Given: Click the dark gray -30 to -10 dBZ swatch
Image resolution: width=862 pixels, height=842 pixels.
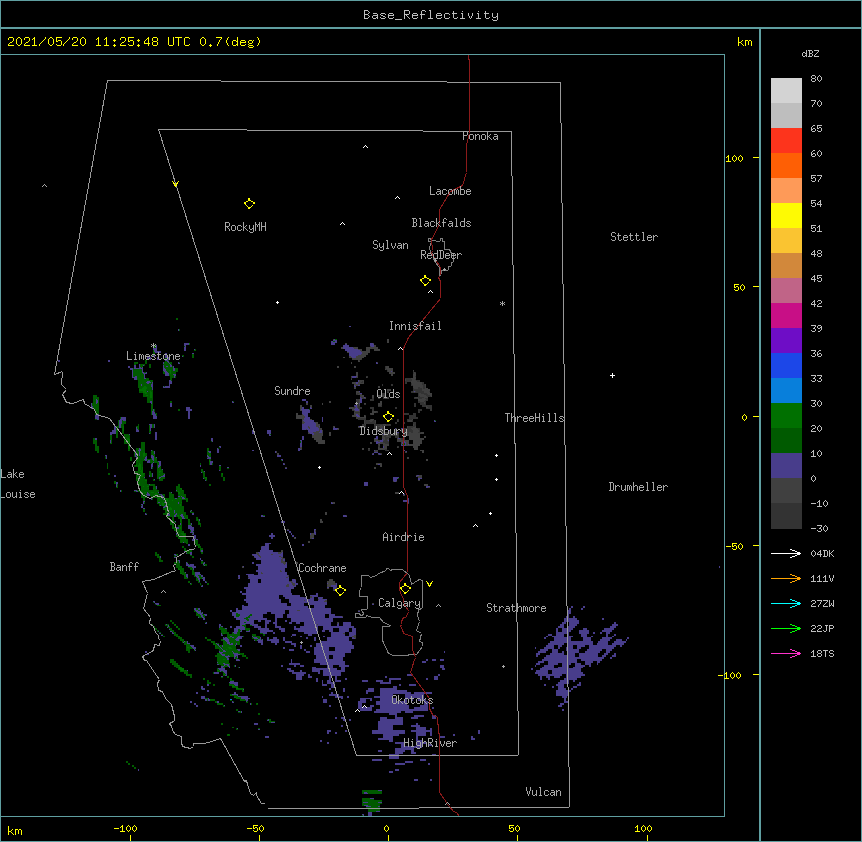Looking at the screenshot, I should point(786,516).
